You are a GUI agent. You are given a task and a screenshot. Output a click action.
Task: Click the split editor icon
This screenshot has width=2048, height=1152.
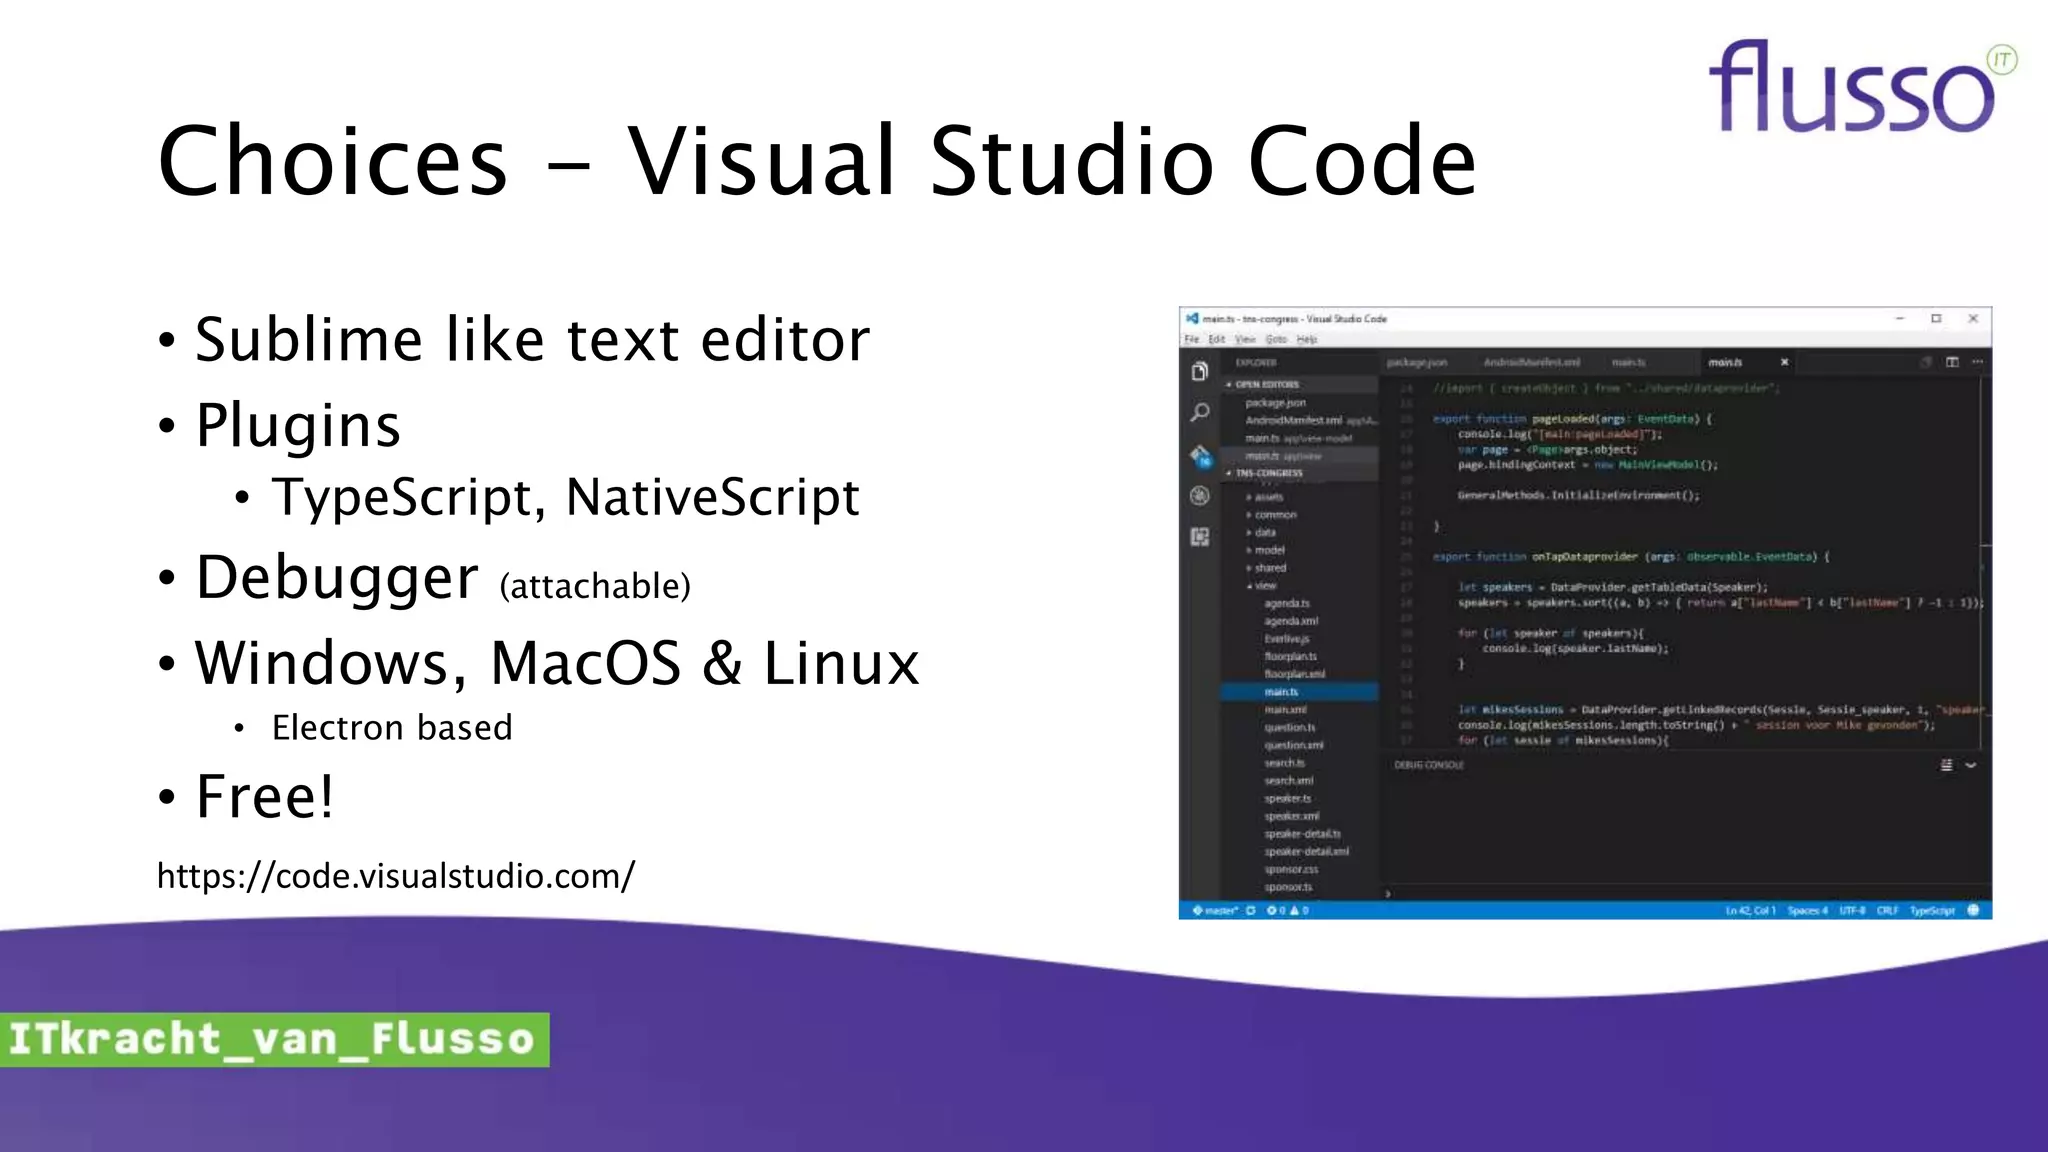click(x=1951, y=362)
